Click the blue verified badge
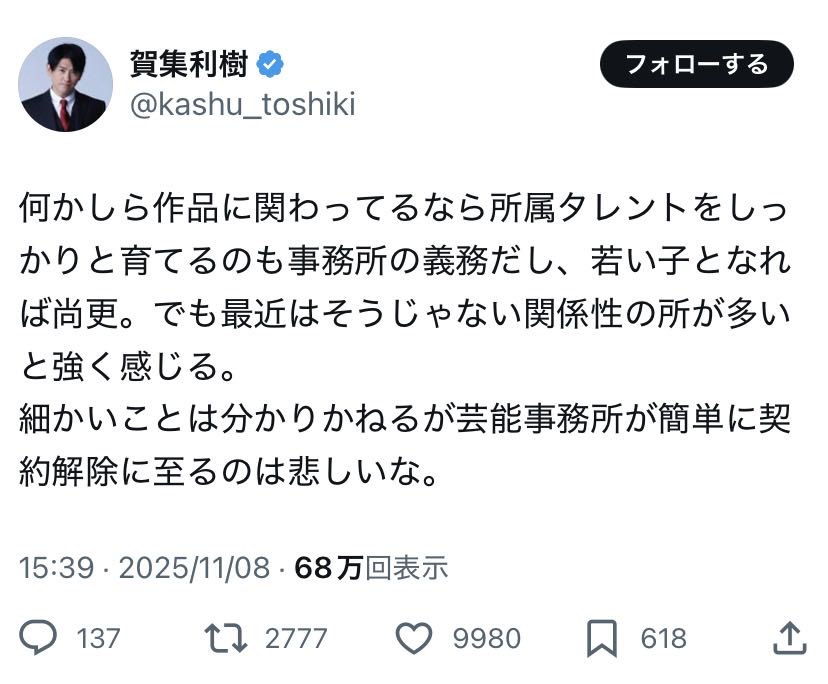Screen dimensions: 828x684 pyautogui.click(x=271, y=65)
